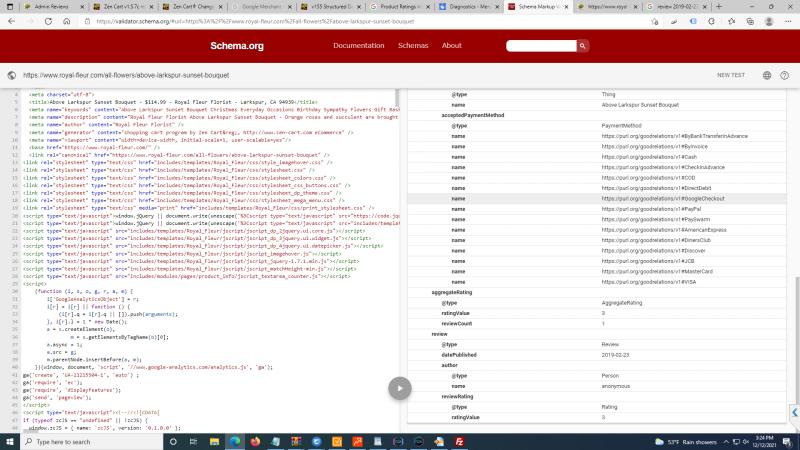
Task: Select the reviewRating row
Action: tap(597, 396)
